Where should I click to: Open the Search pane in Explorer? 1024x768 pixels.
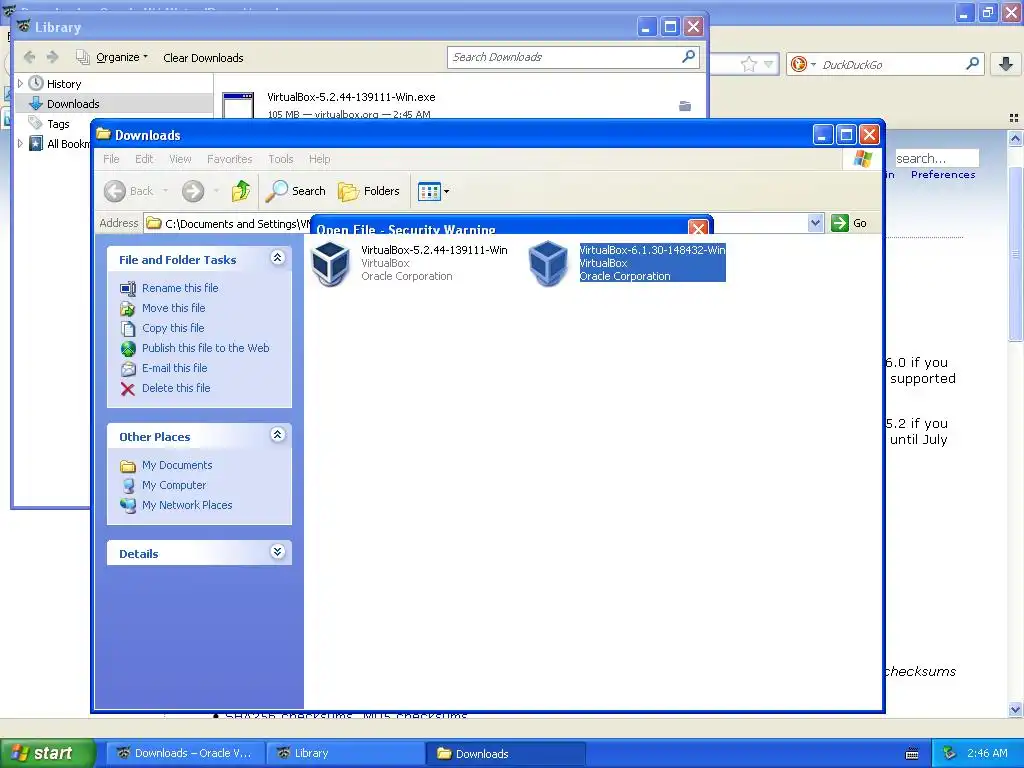coord(296,191)
